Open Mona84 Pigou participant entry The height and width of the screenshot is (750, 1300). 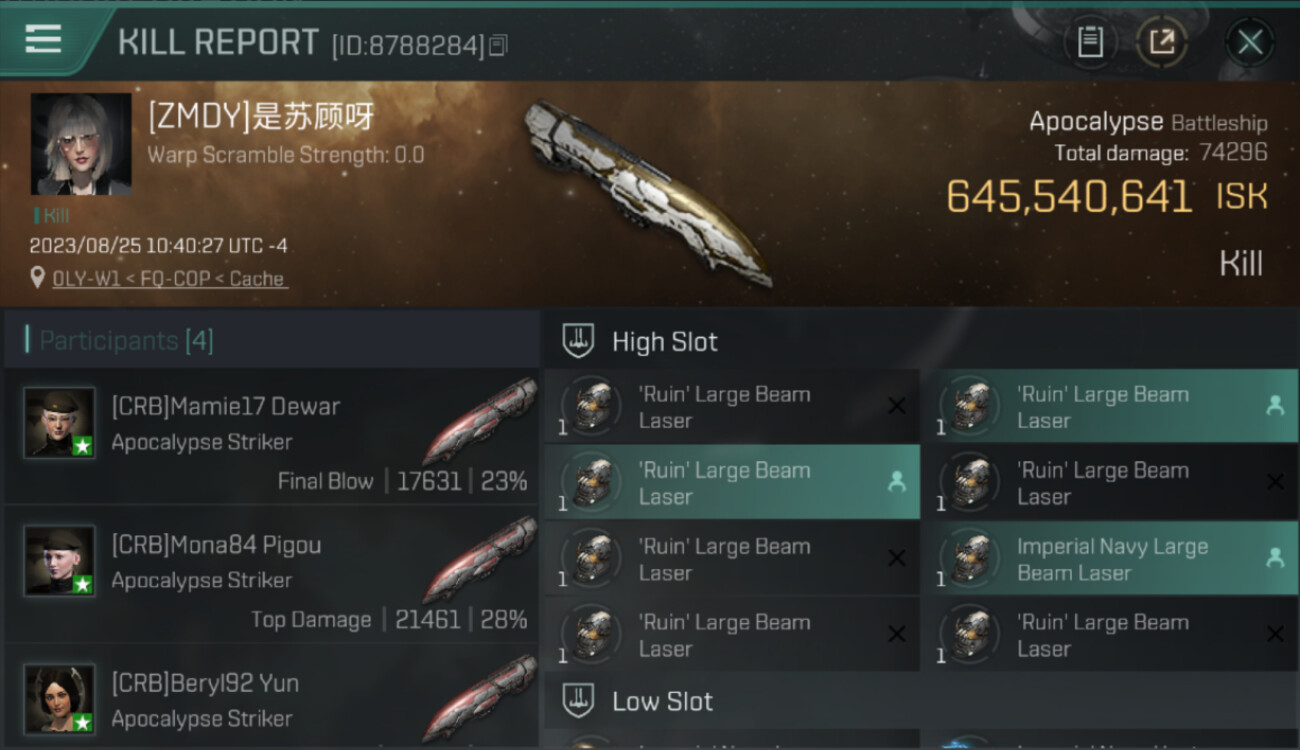(272, 575)
